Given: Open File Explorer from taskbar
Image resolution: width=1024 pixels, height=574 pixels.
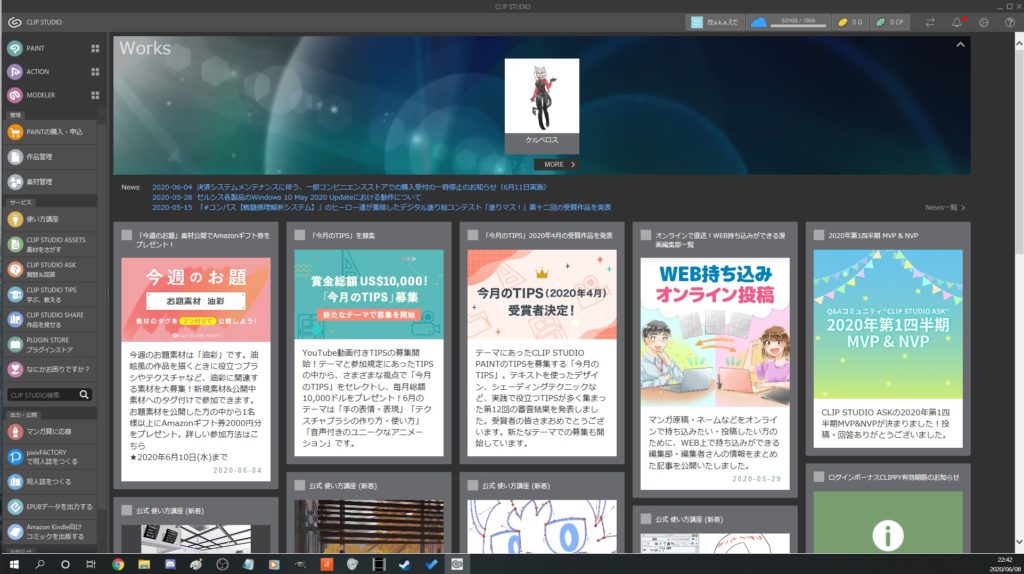Looking at the screenshot, I should 144,564.
